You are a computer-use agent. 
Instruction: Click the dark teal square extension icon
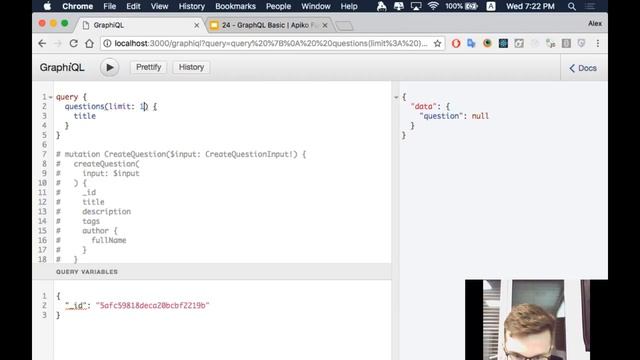tap(503, 43)
